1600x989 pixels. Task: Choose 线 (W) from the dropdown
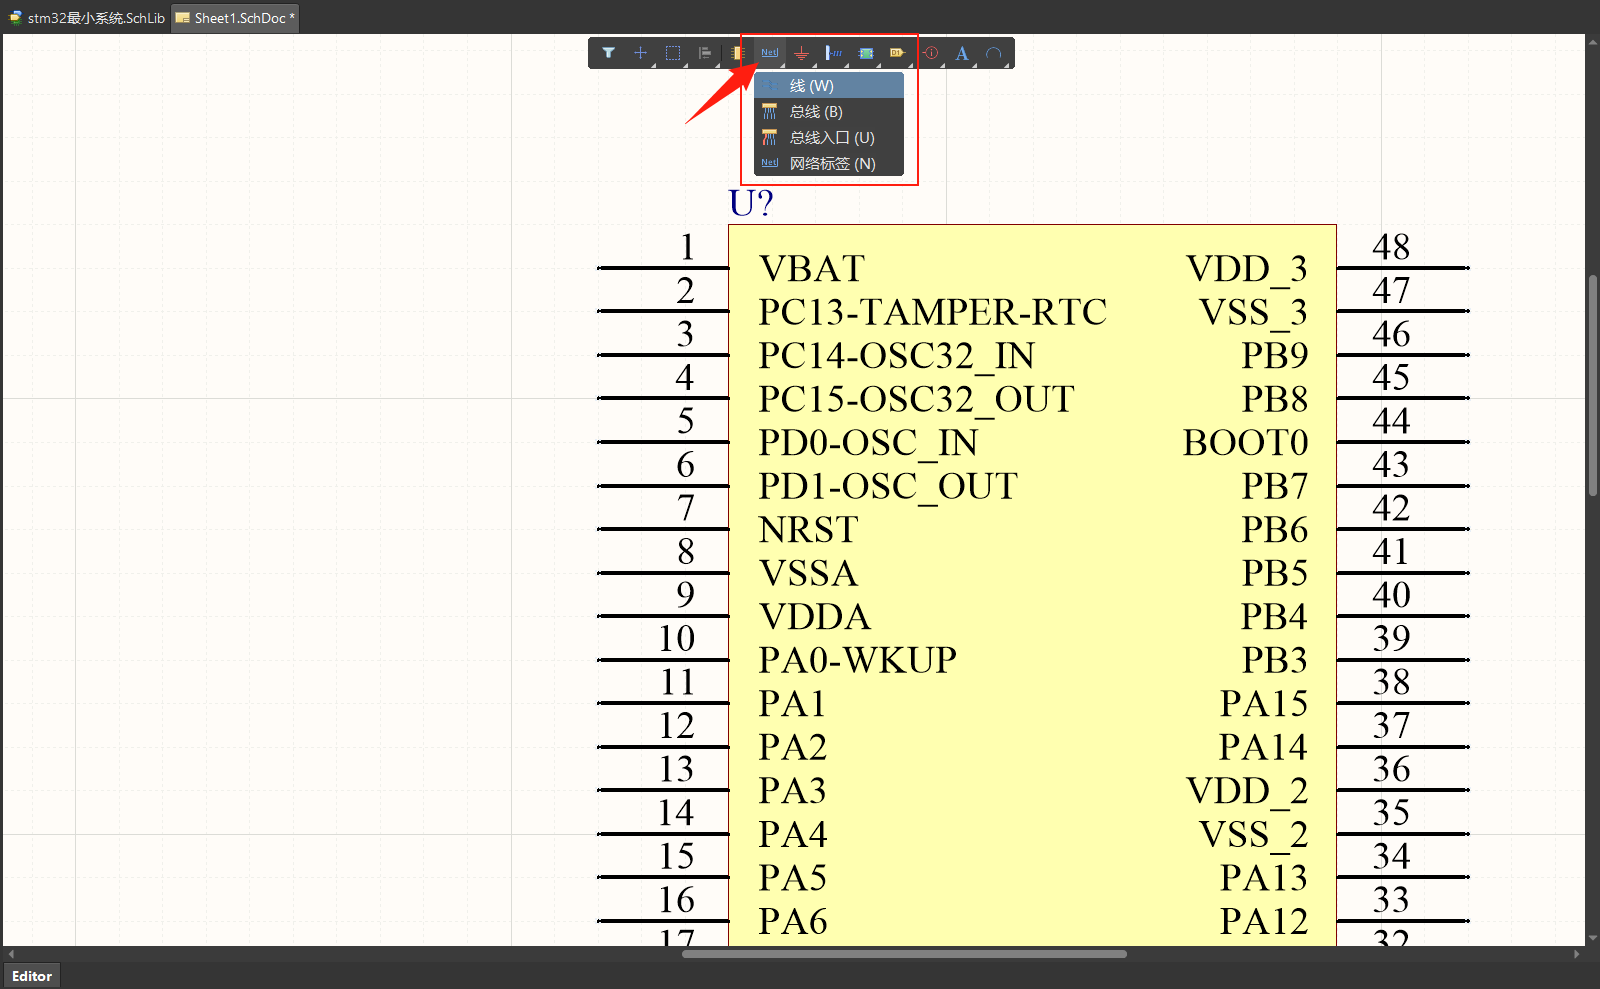coord(829,86)
